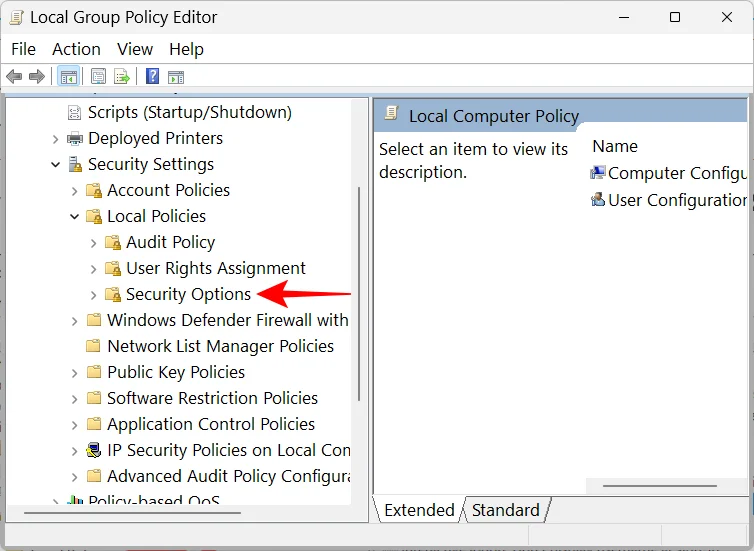Click IP Security Policies icon in tree

[94, 451]
